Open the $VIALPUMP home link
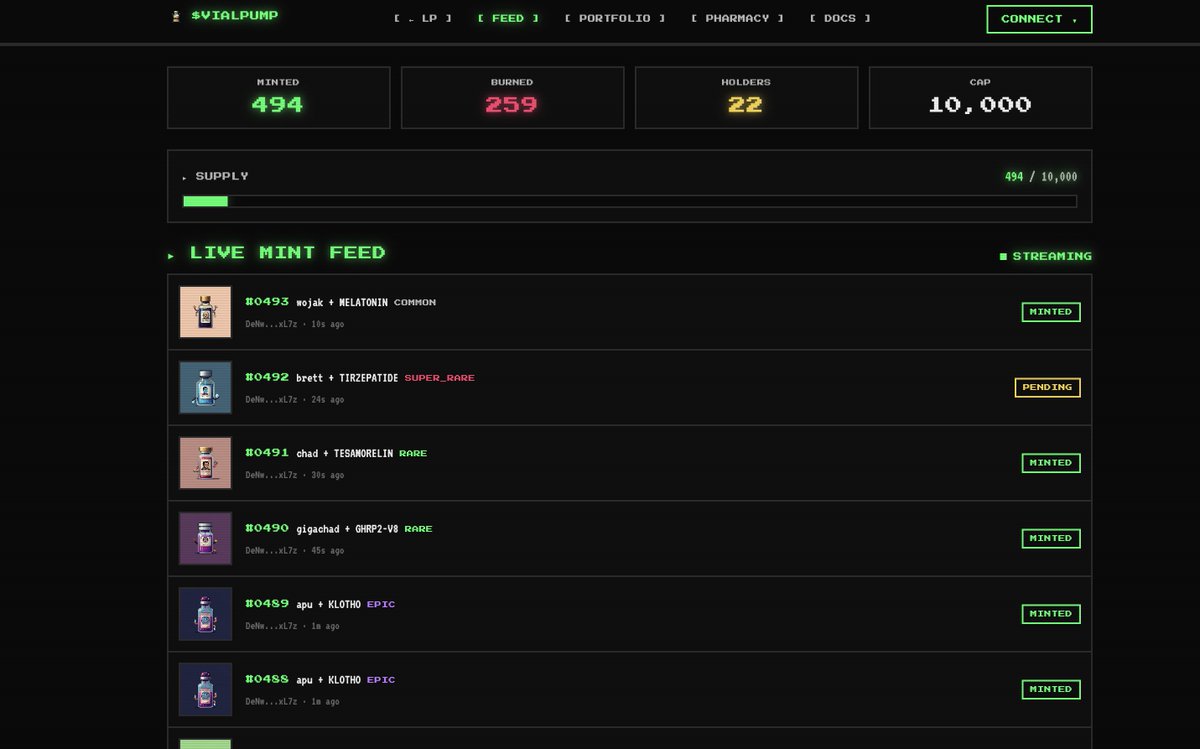This screenshot has height=749, width=1200. pos(225,16)
